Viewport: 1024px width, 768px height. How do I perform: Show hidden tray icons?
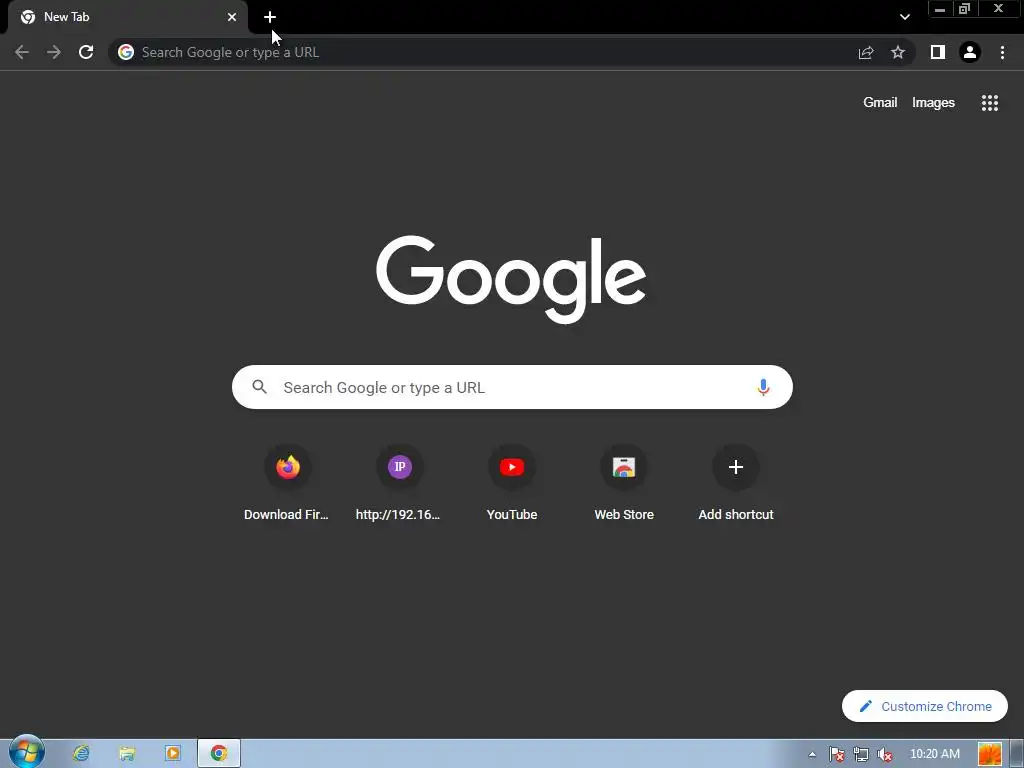[x=812, y=754]
